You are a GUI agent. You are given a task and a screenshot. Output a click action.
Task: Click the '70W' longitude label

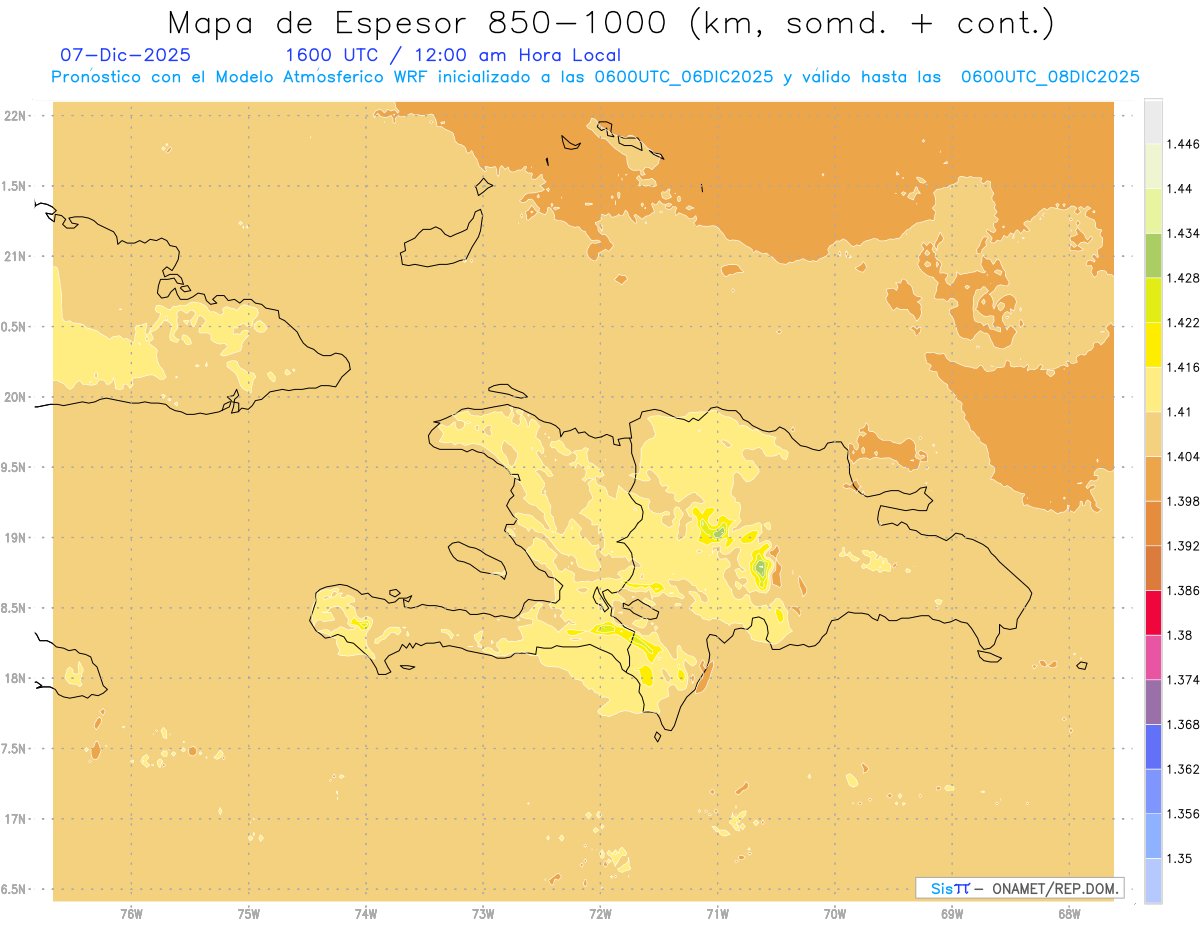(x=835, y=913)
